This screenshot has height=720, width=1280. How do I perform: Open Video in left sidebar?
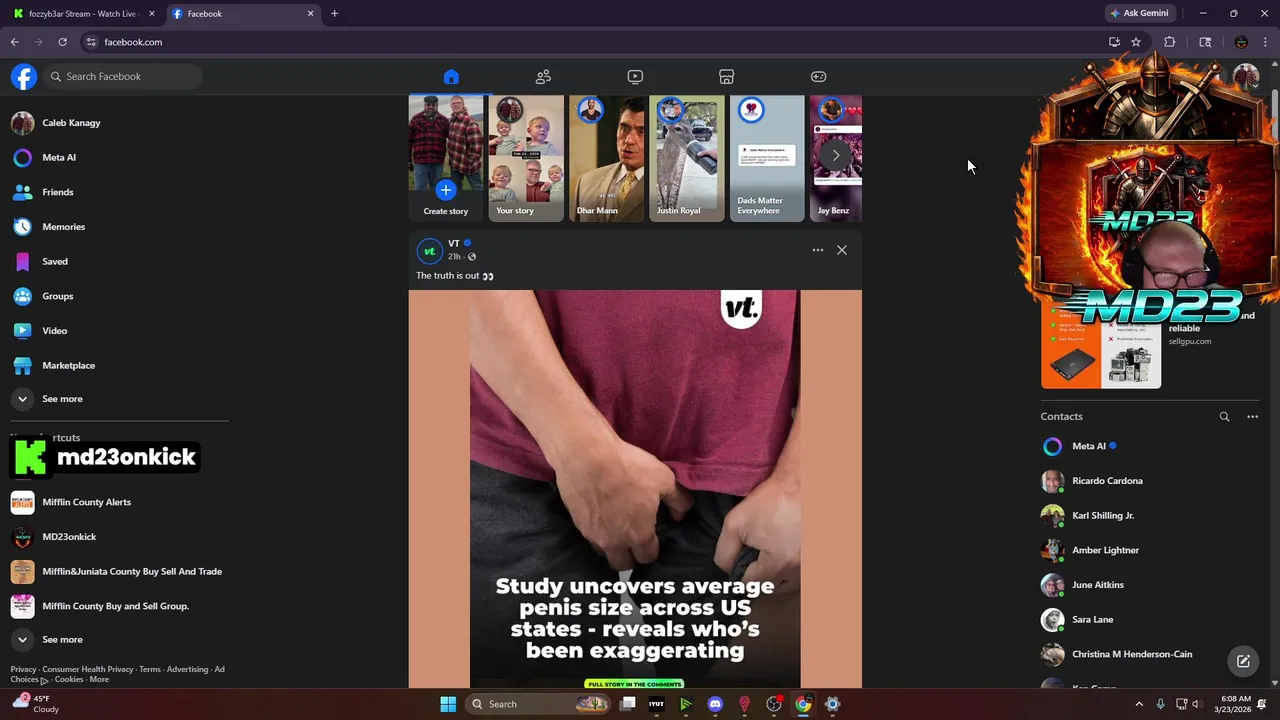click(119, 331)
